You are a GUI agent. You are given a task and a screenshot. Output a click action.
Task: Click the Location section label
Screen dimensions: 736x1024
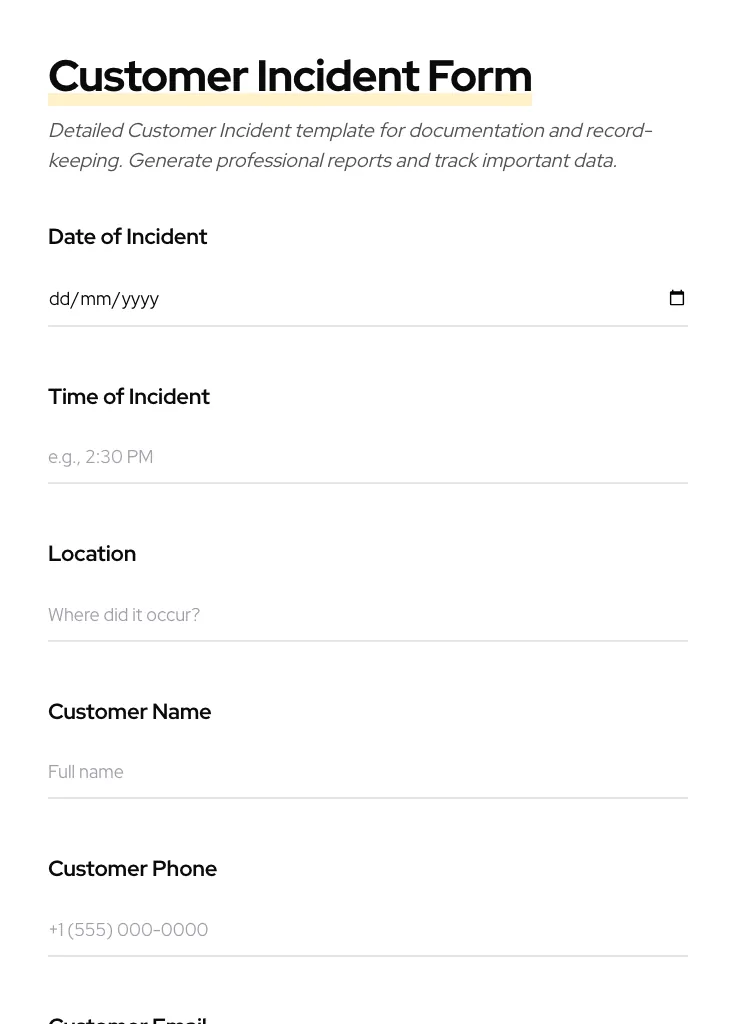(92, 553)
